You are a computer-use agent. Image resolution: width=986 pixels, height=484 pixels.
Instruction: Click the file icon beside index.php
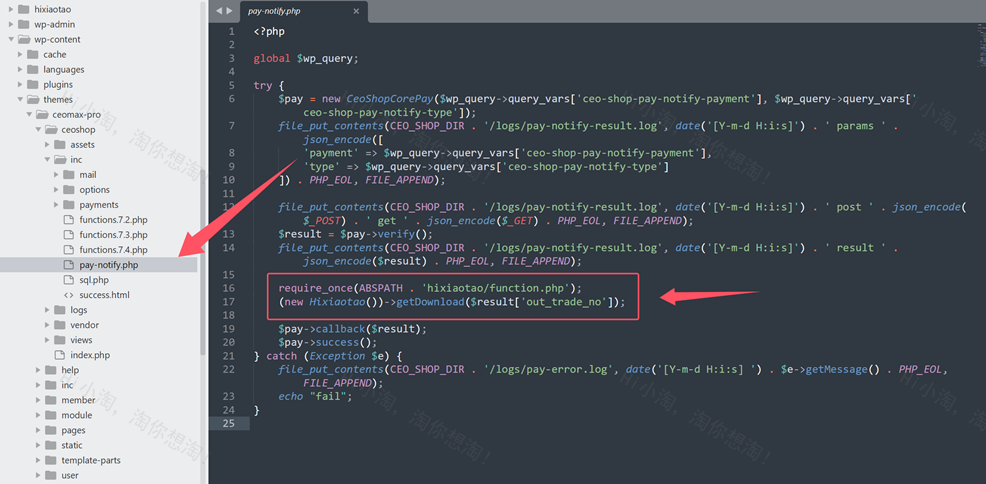60,355
